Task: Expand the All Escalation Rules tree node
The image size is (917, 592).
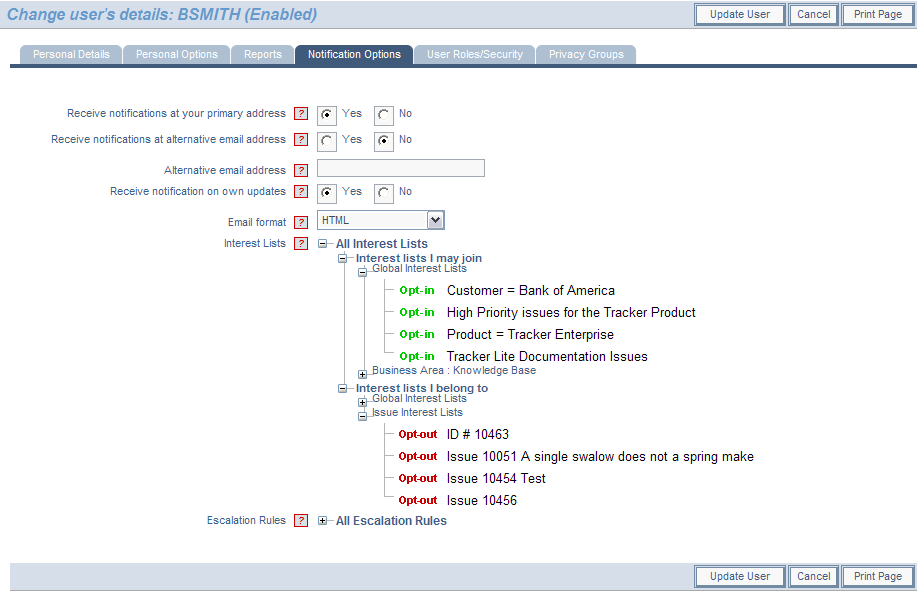Action: [x=323, y=521]
